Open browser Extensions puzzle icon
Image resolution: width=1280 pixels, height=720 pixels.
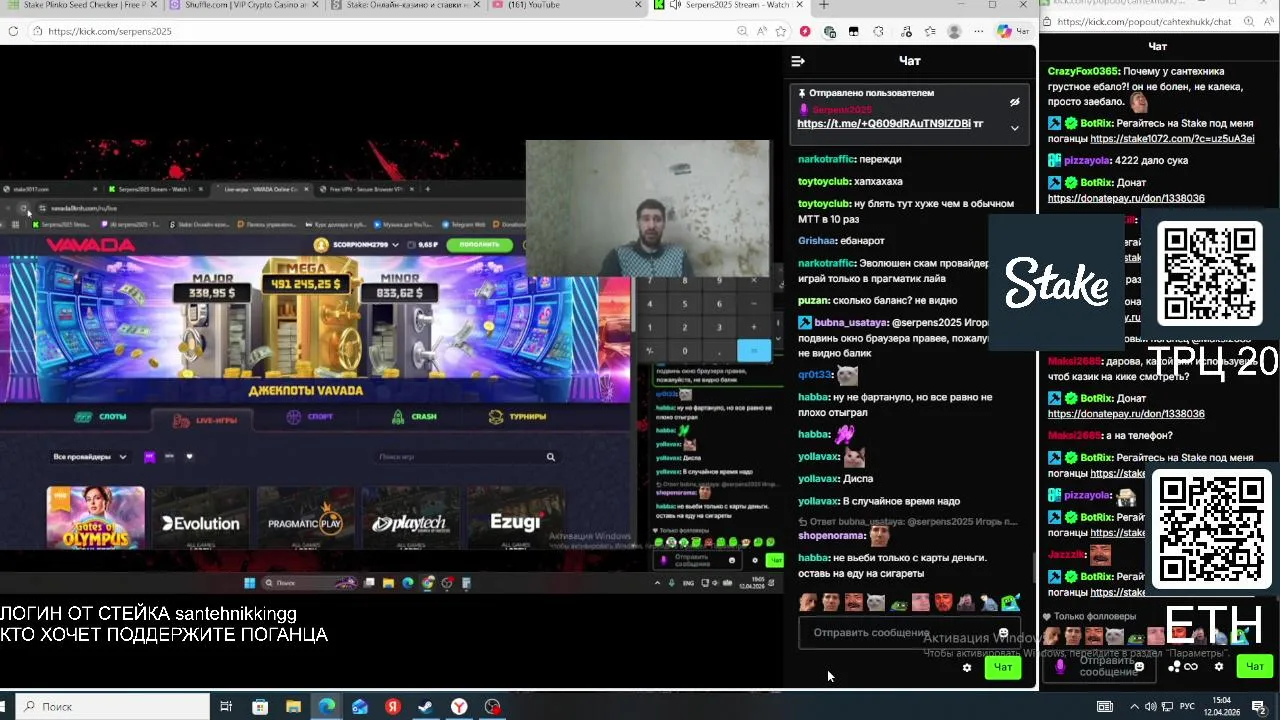pos(878,31)
